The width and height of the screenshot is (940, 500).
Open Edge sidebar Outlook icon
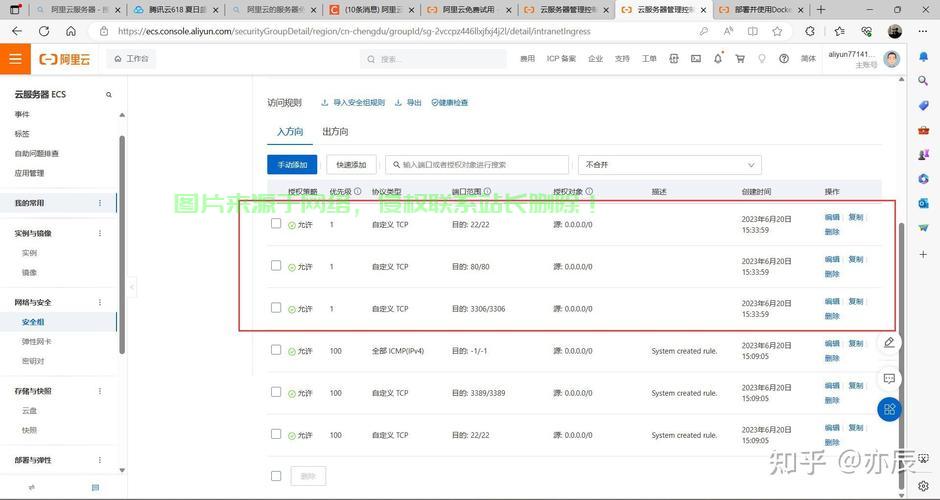coord(923,203)
